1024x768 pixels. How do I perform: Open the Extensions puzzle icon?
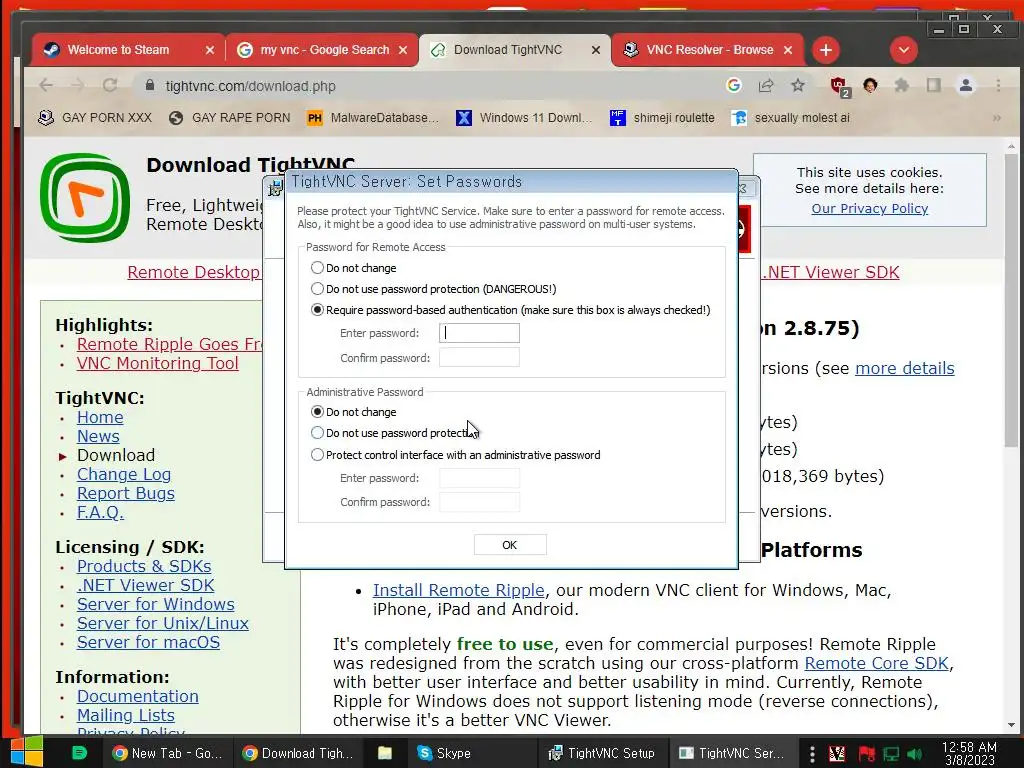click(902, 85)
